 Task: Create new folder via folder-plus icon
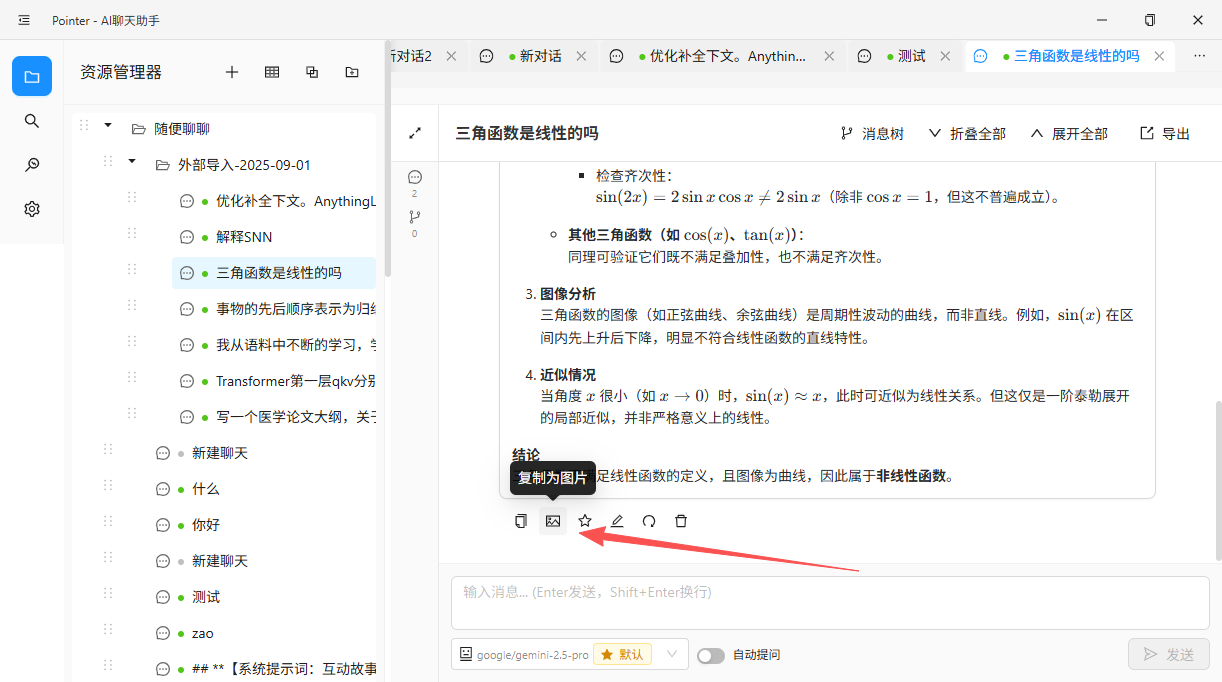[352, 72]
